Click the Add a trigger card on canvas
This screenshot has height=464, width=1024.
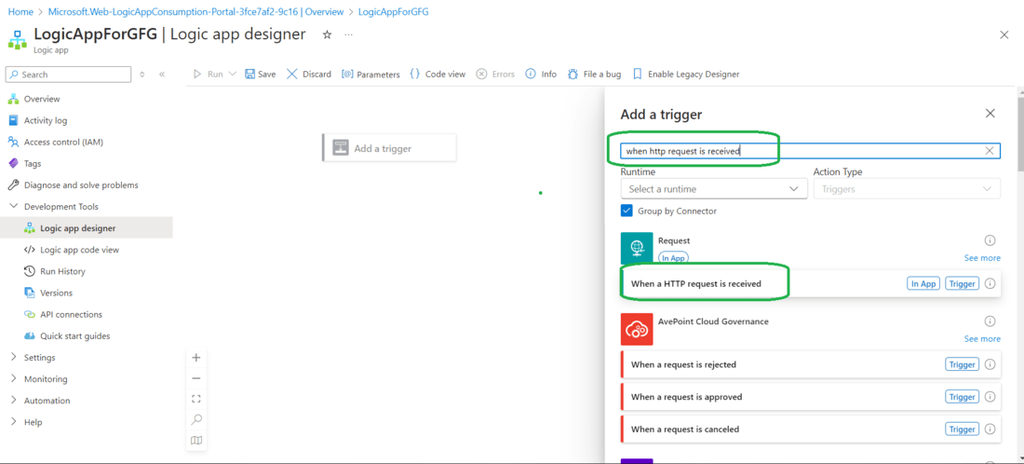point(389,148)
